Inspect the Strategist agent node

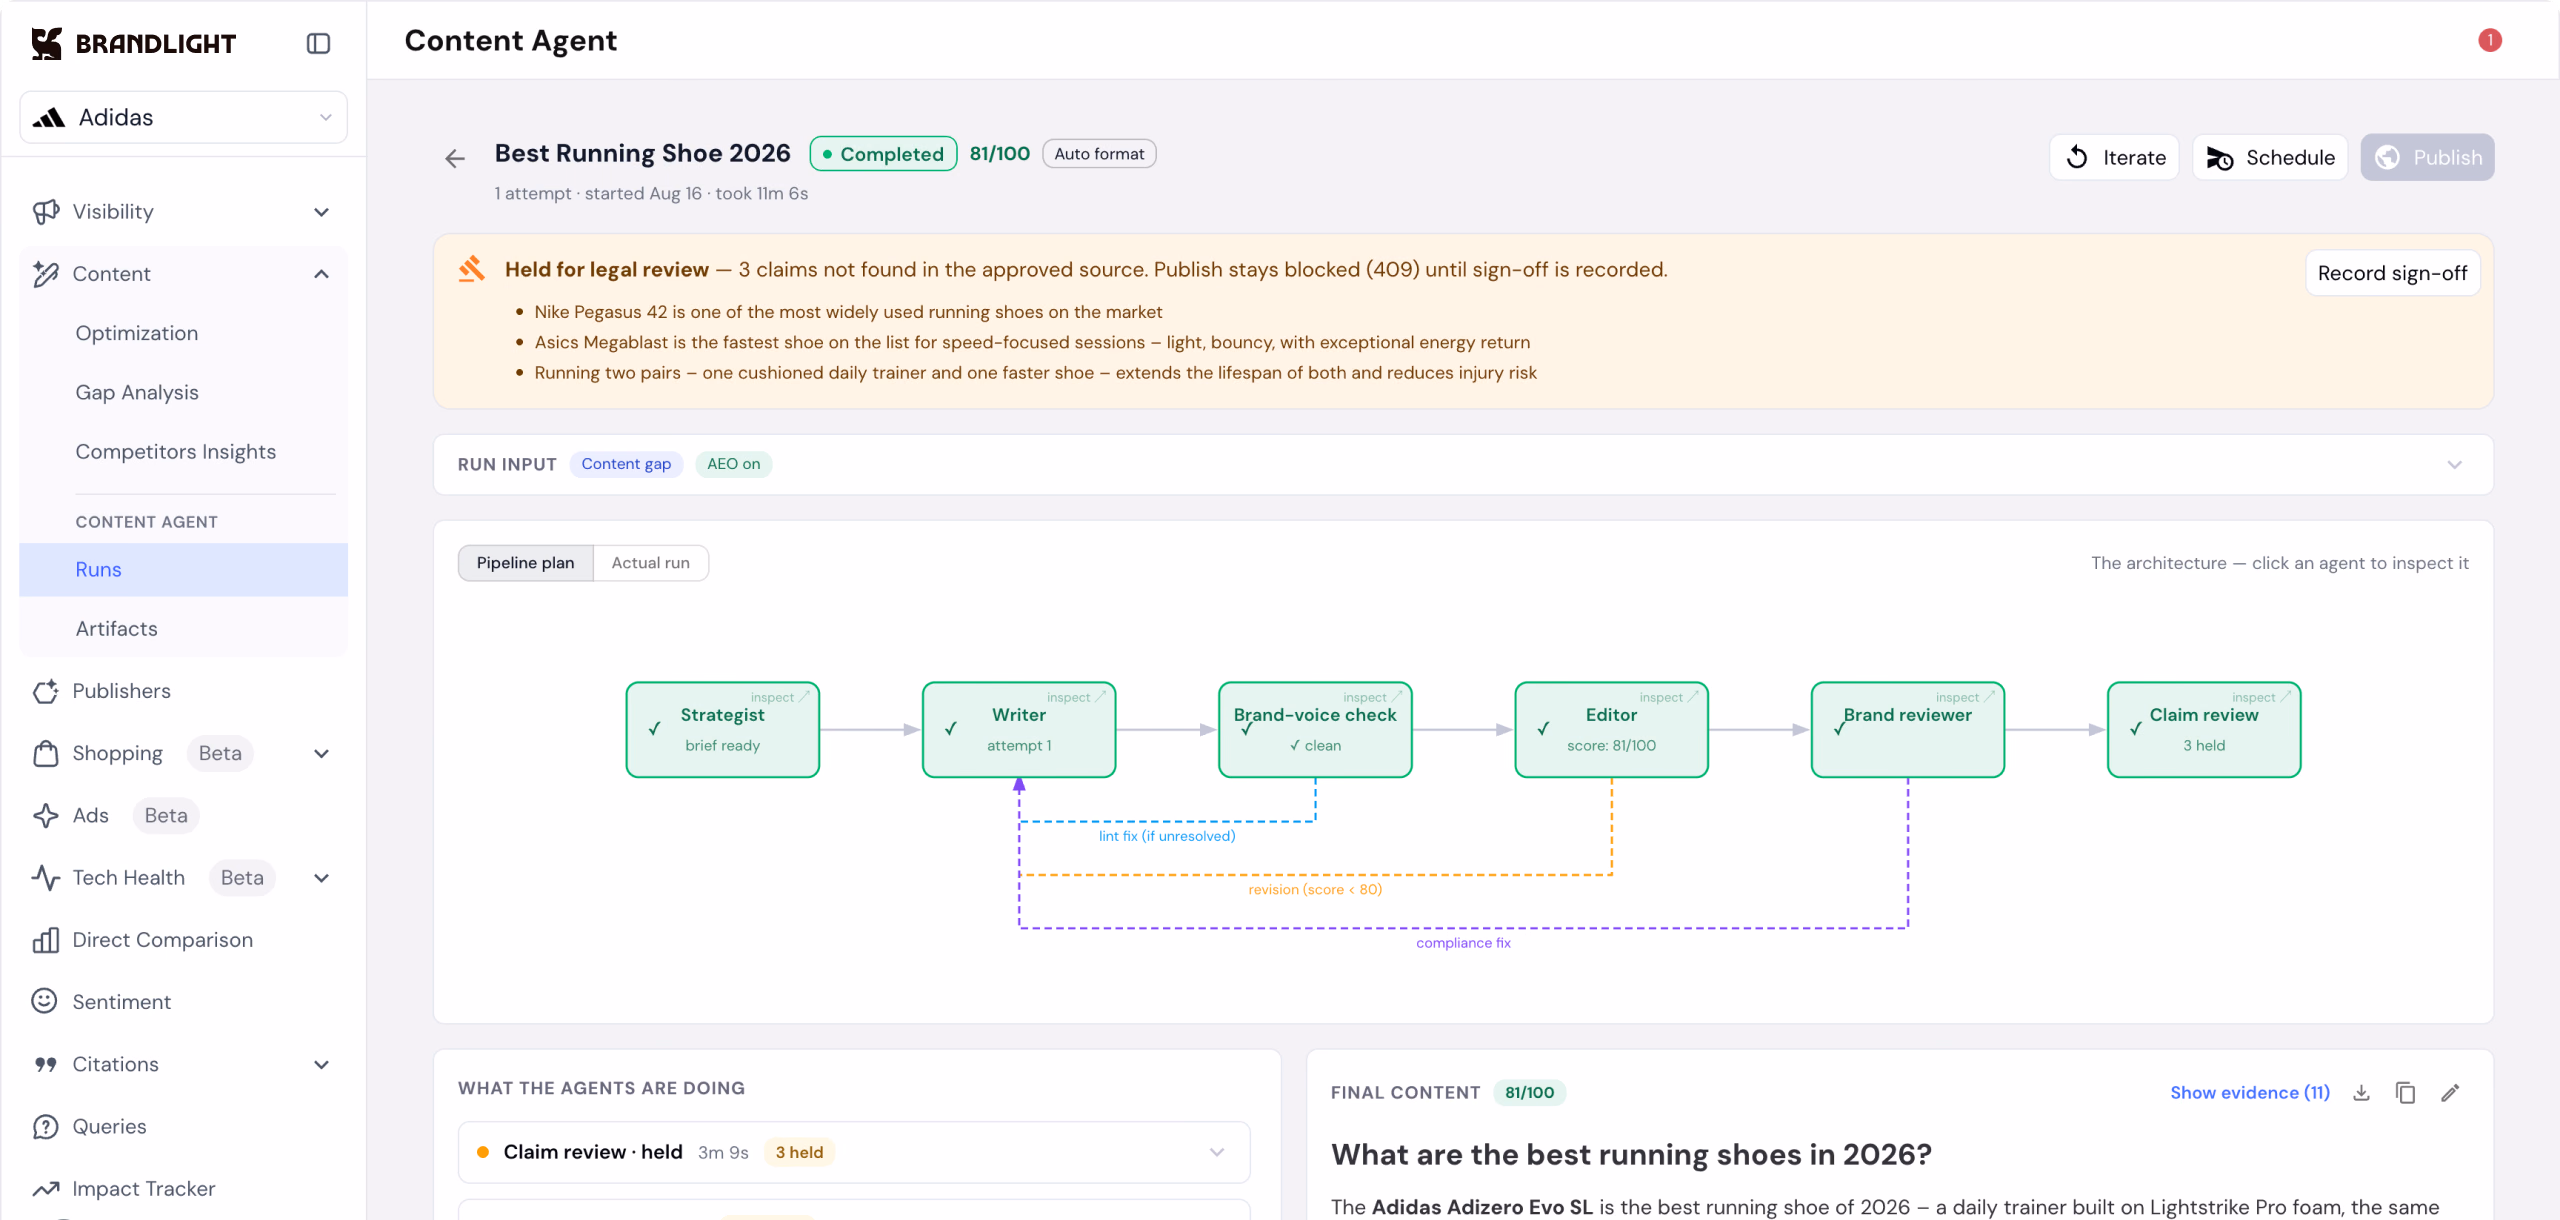[x=723, y=730]
